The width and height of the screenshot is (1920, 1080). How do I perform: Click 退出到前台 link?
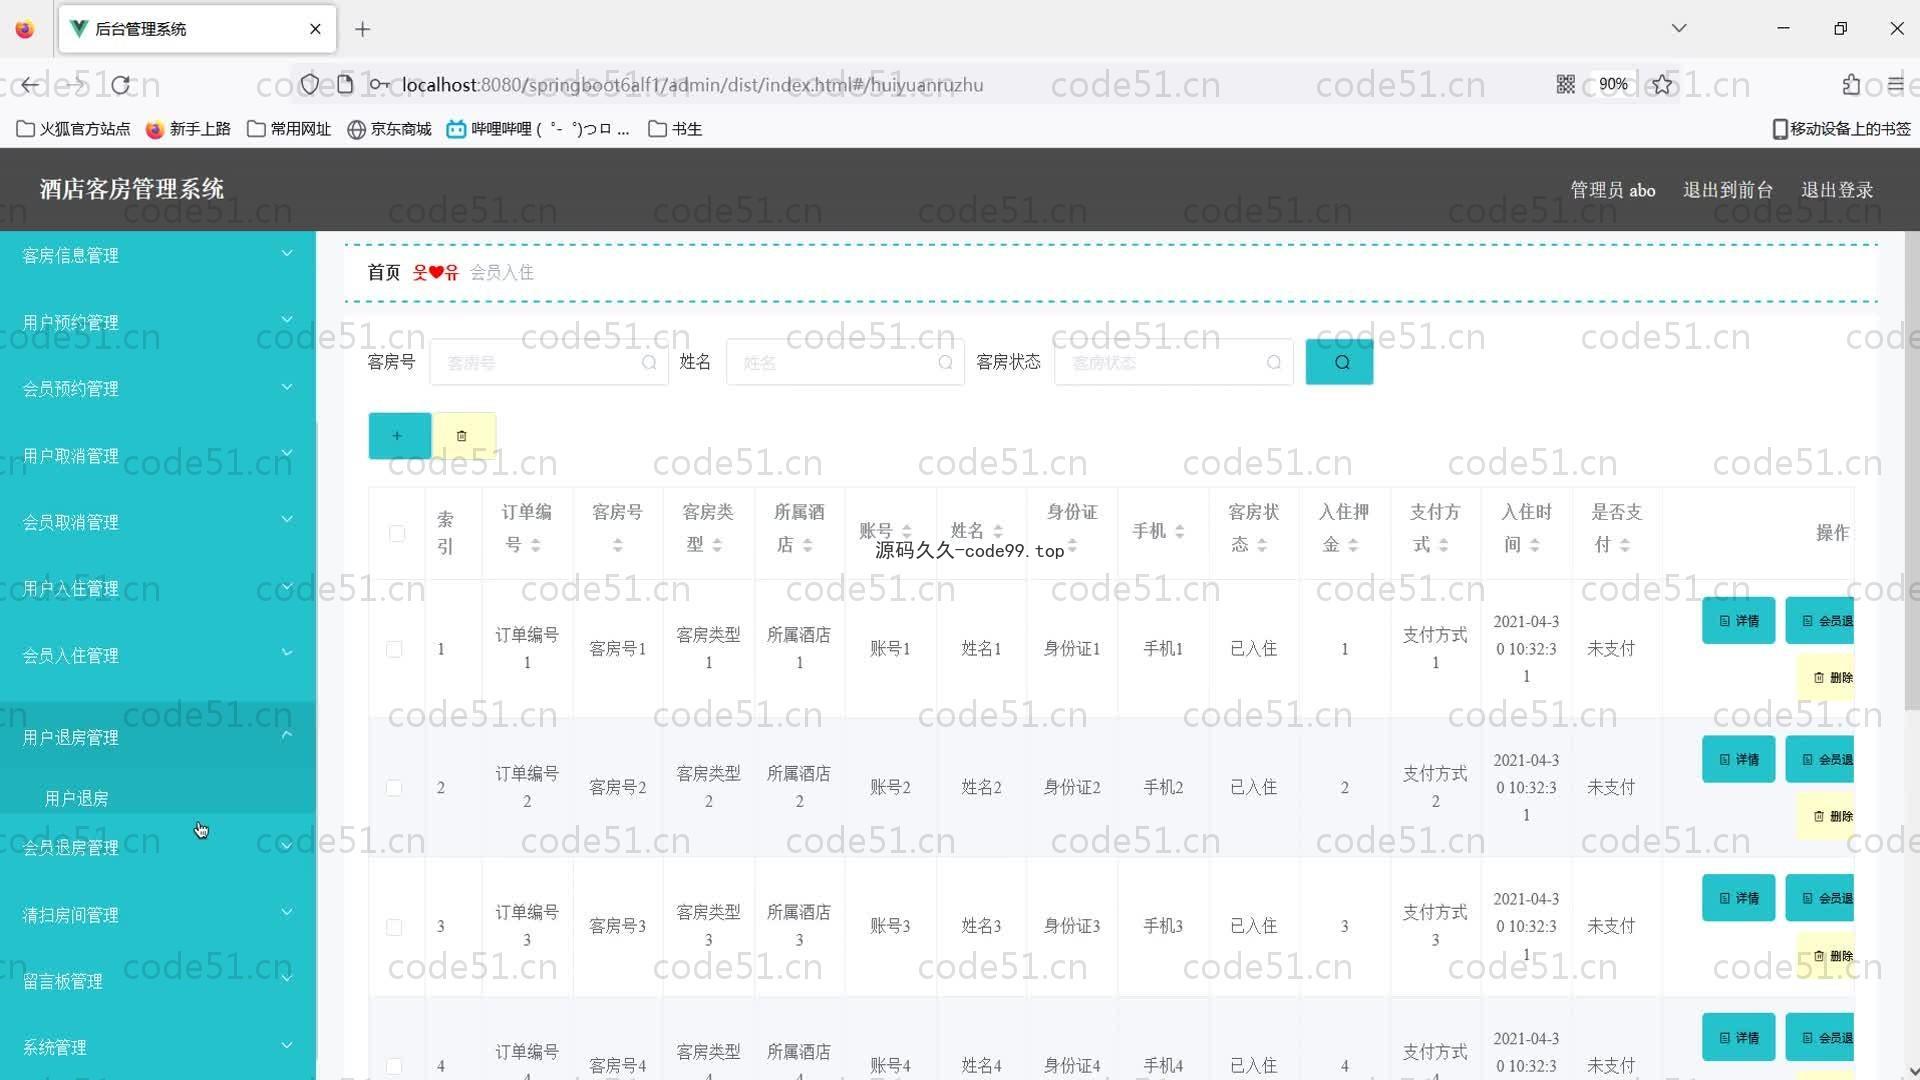point(1727,190)
